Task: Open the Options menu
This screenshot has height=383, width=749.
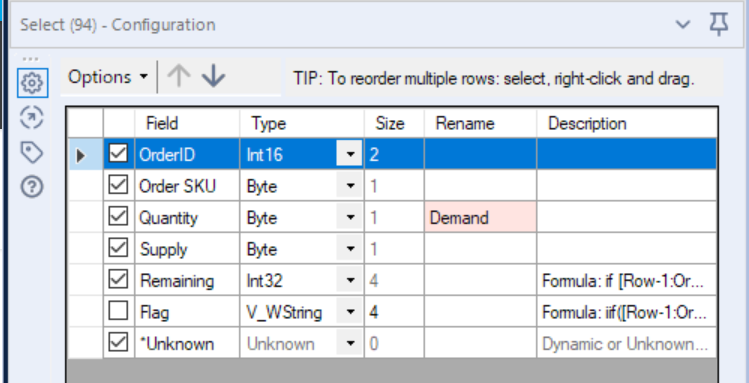Action: click(108, 77)
